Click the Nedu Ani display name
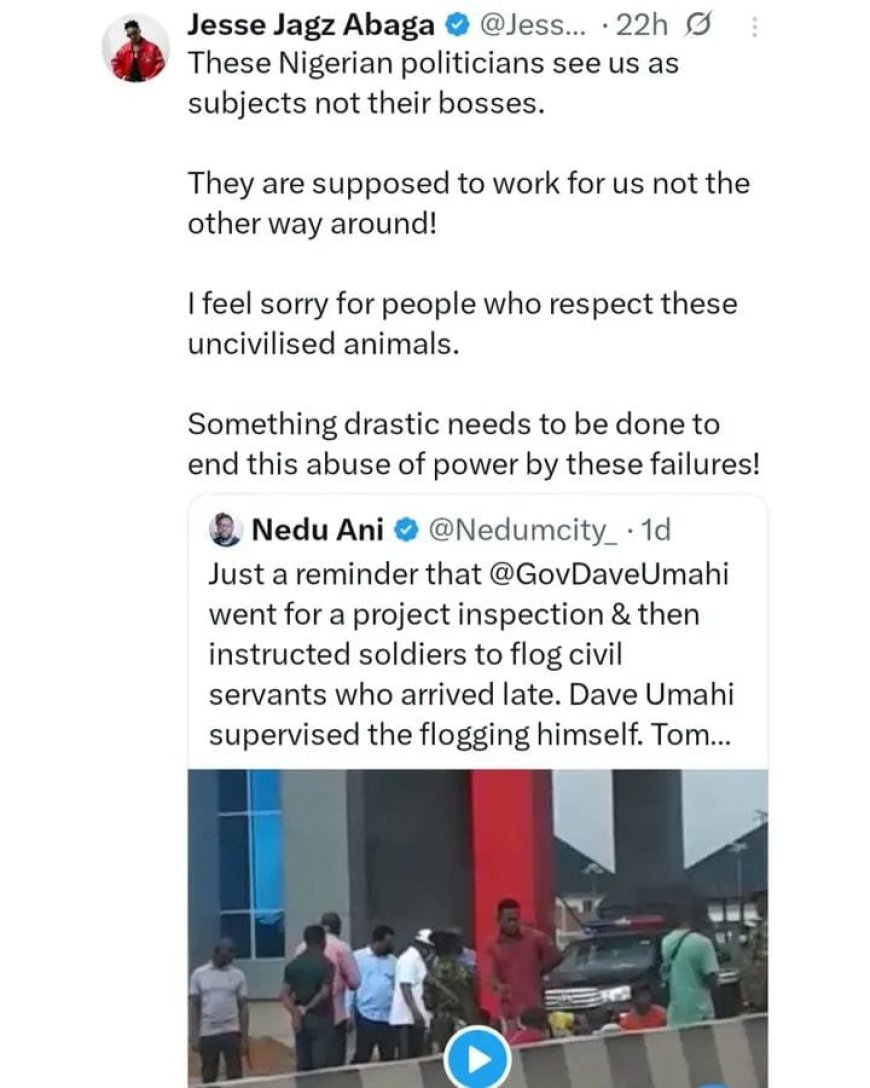The height and width of the screenshot is (1088, 870). (318, 530)
